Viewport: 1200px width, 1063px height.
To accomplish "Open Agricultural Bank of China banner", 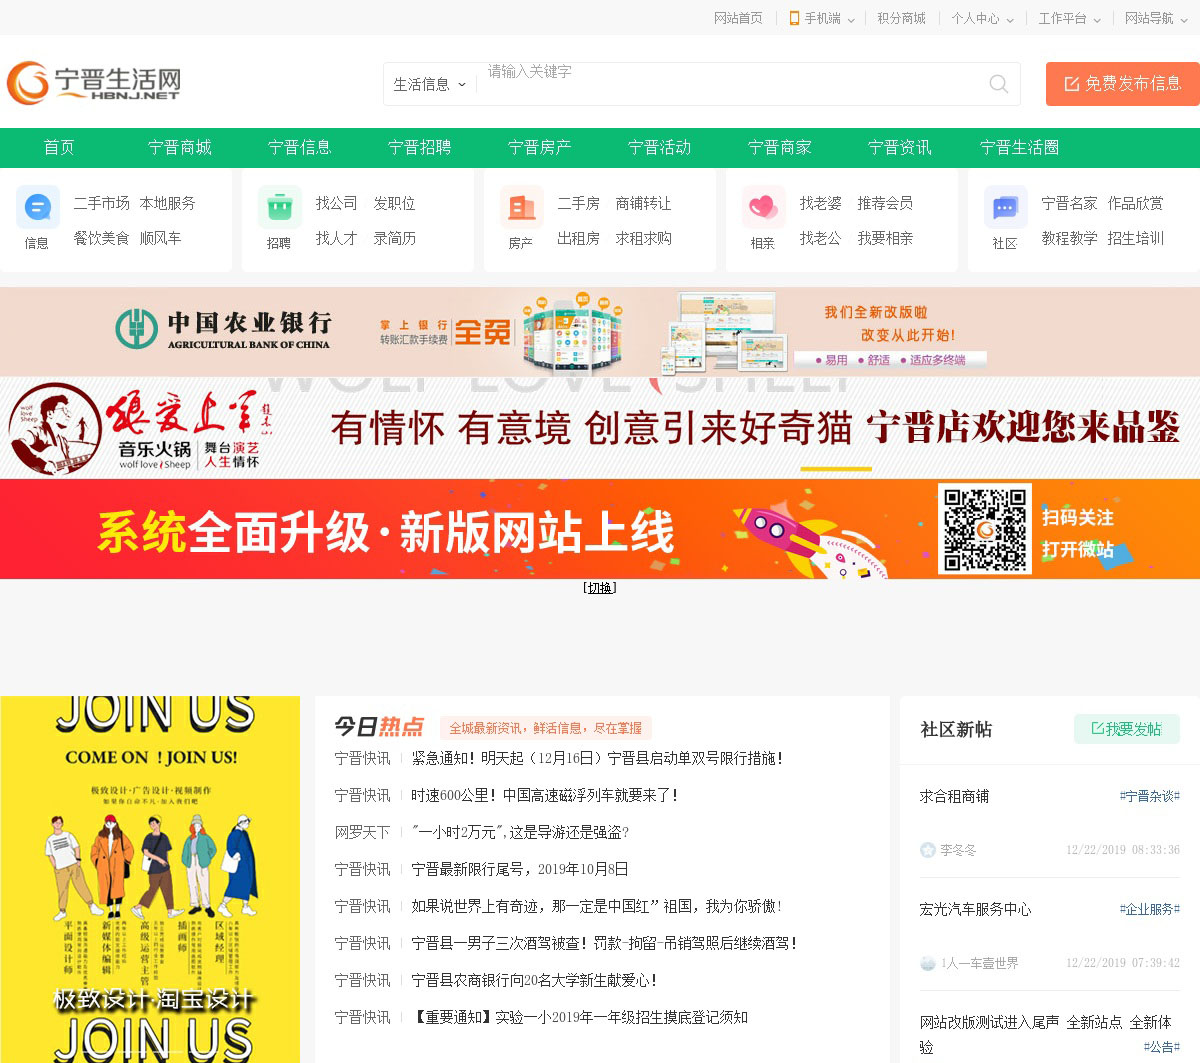I will tap(600, 332).
